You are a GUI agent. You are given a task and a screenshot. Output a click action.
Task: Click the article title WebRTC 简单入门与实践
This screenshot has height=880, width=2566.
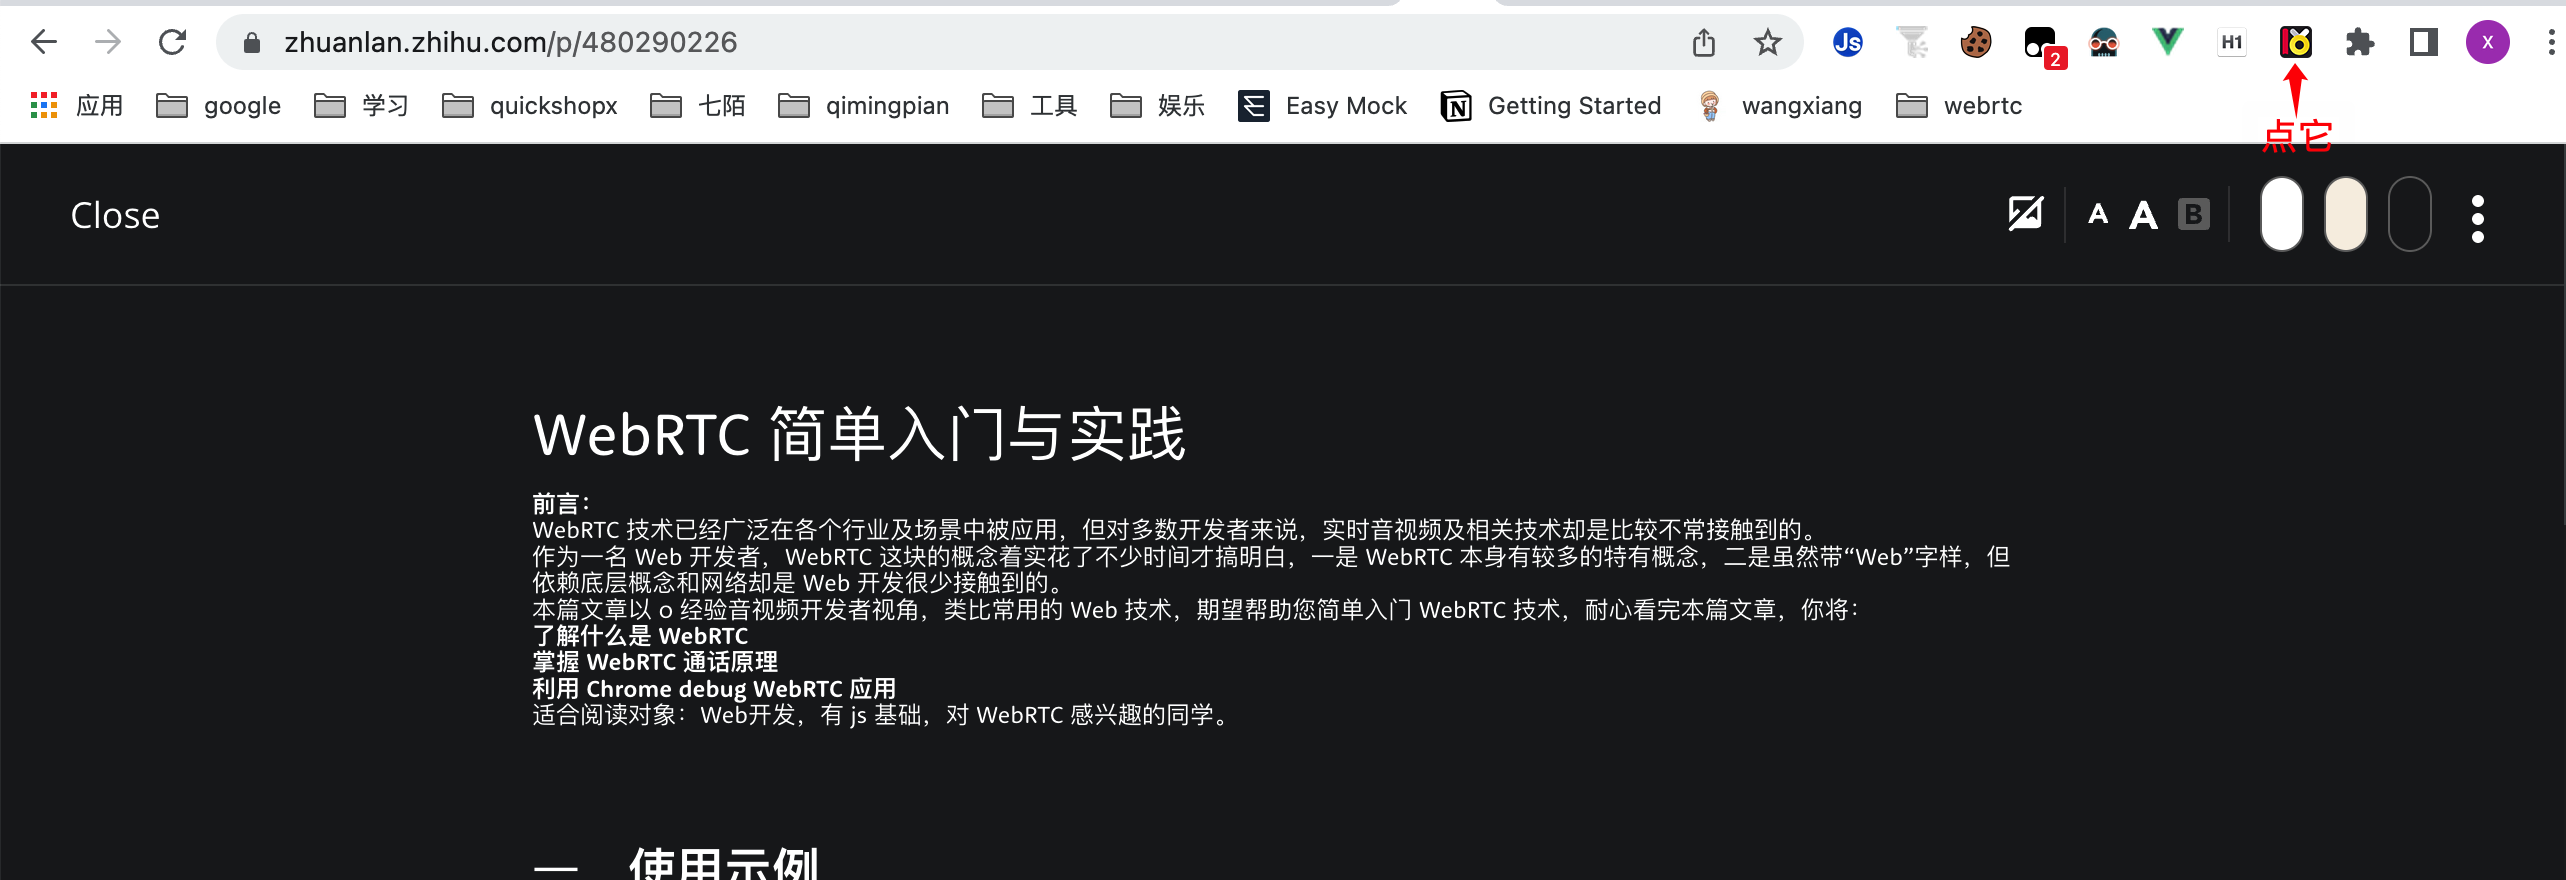(859, 435)
